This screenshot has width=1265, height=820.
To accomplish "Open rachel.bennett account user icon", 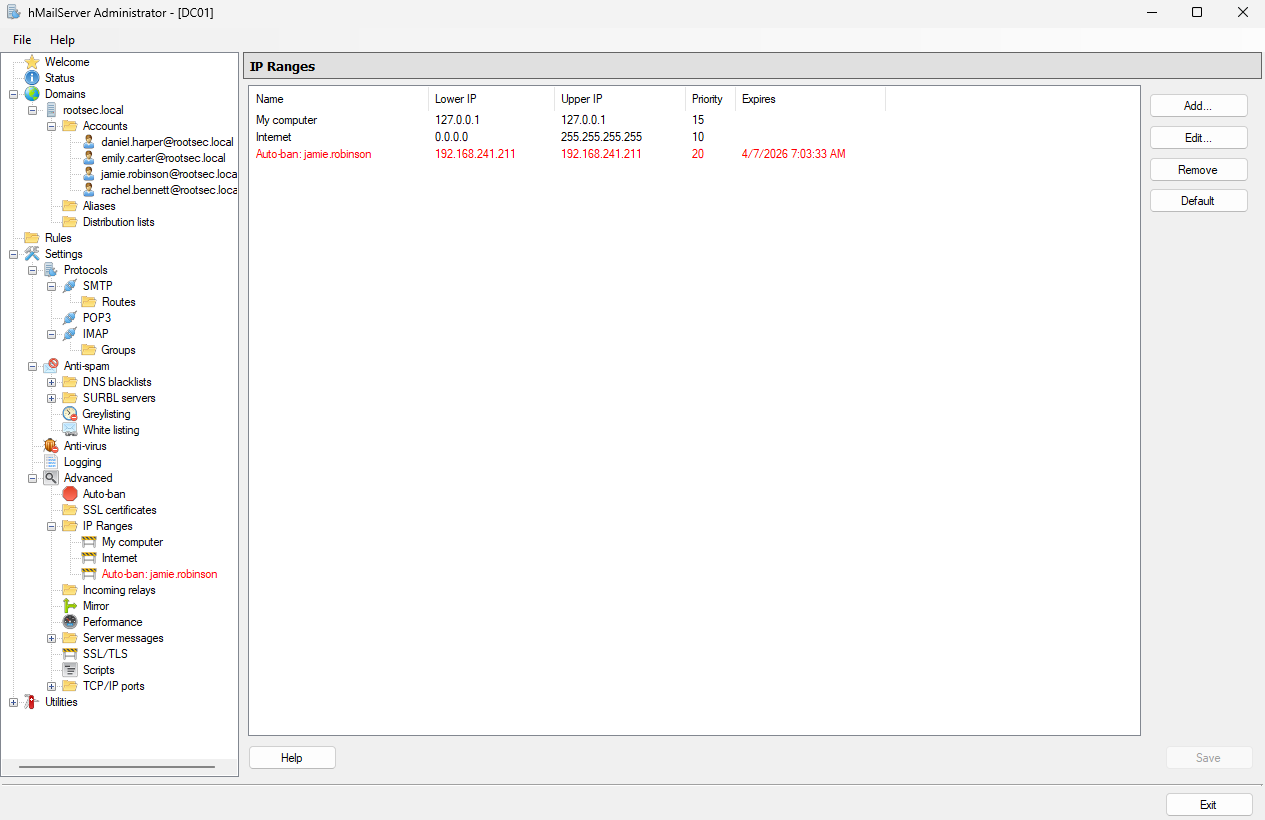I will click(89, 190).
